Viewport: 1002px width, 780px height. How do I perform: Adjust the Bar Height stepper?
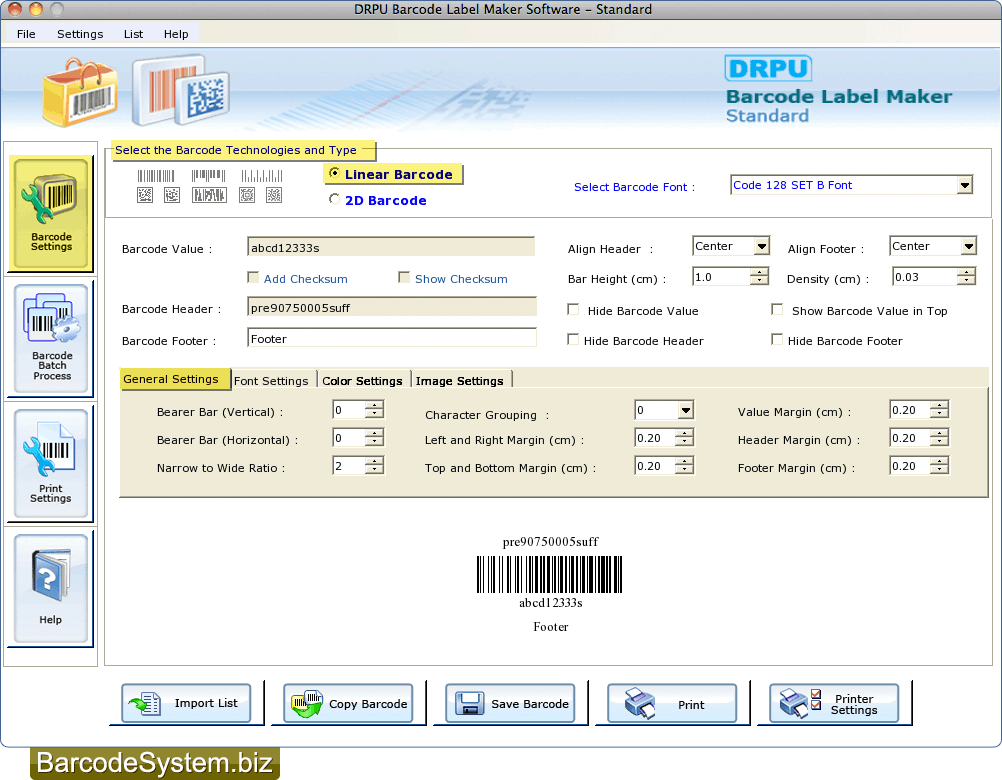[759, 277]
